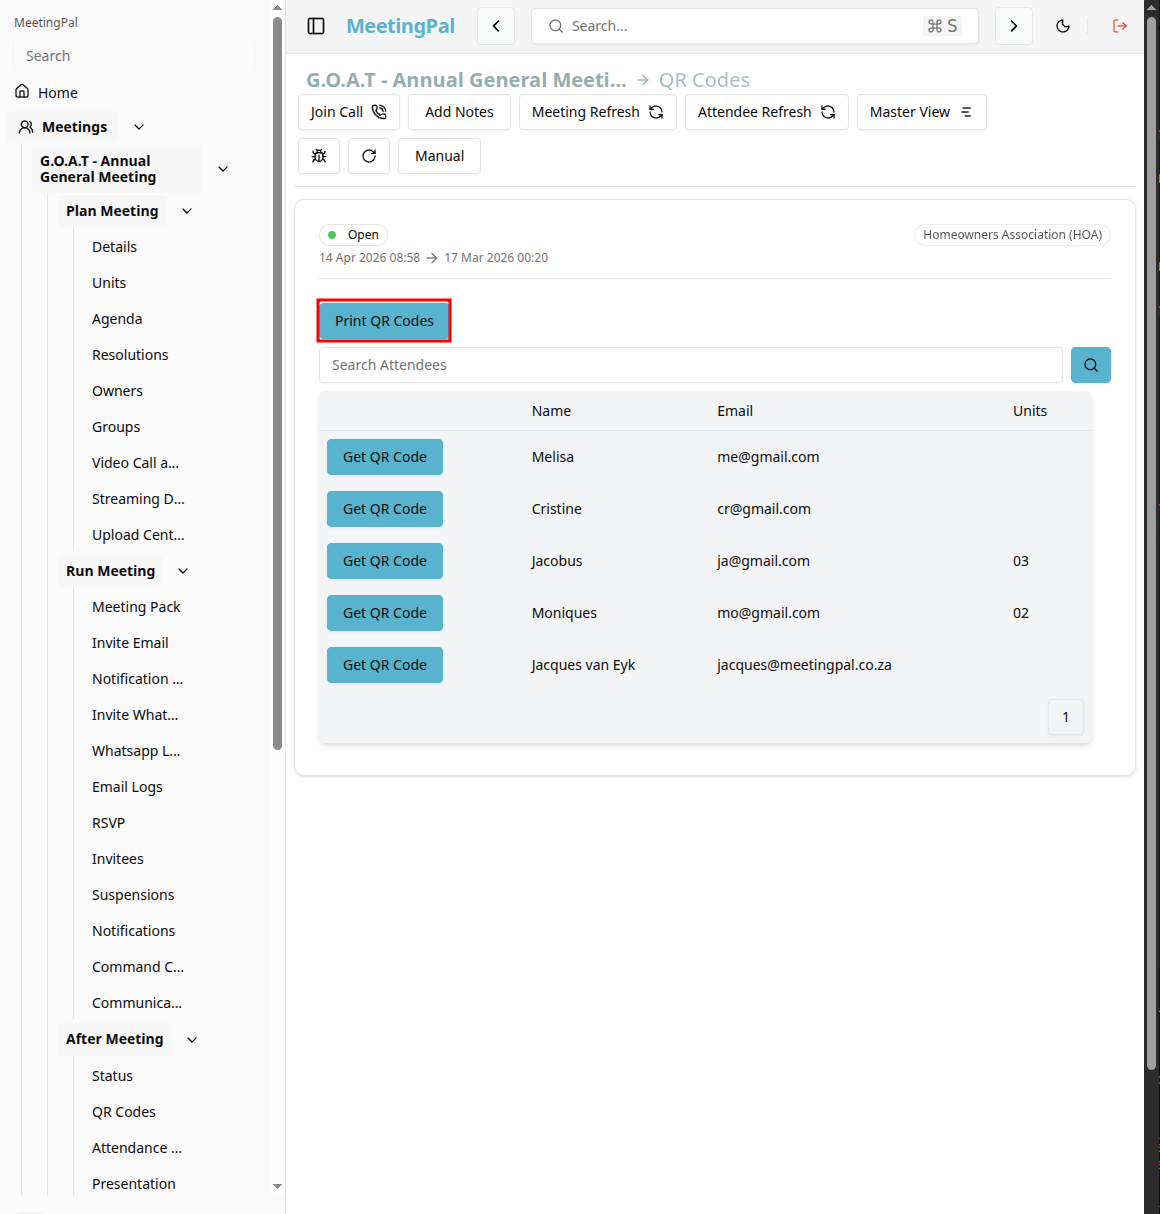
Task: Open Details in Plan Meeting
Action: pyautogui.click(x=114, y=247)
